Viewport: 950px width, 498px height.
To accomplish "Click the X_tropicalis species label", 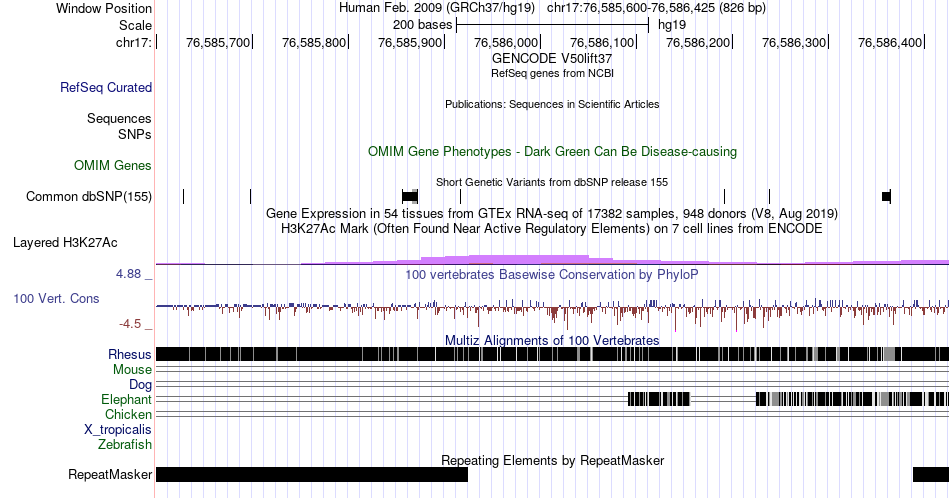I will tap(118, 430).
